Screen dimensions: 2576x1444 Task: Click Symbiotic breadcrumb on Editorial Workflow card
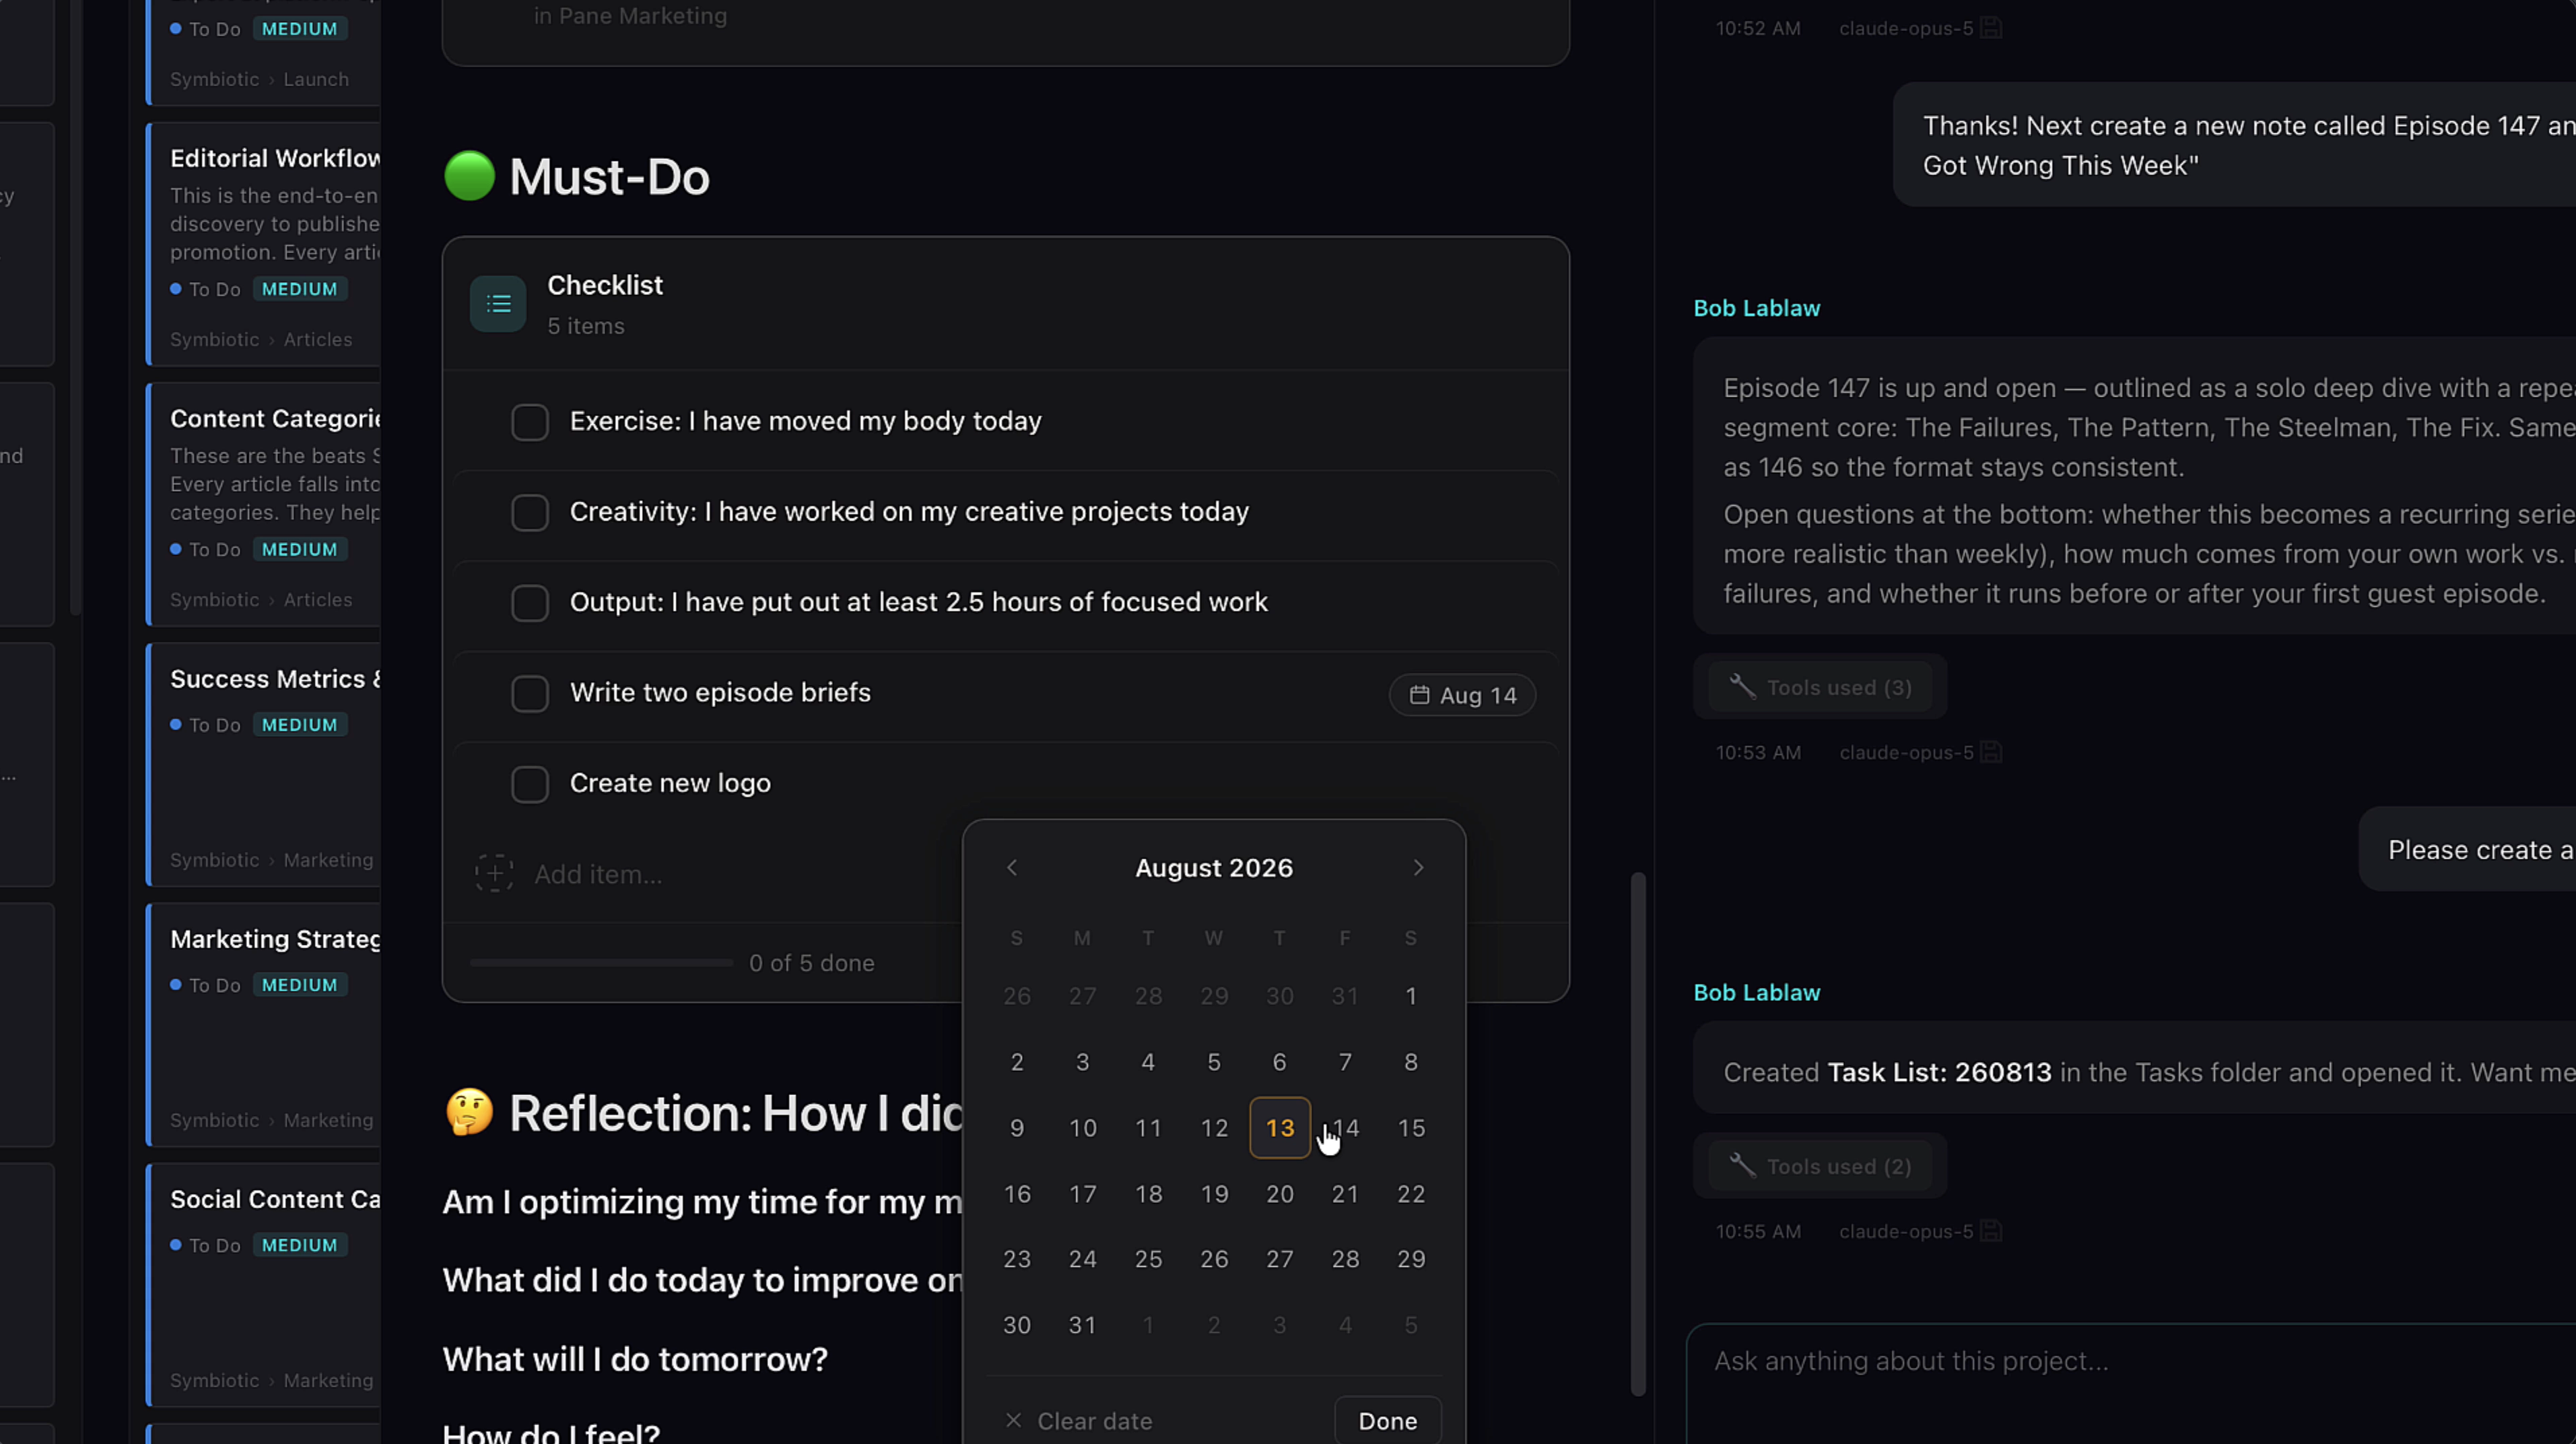tap(214, 340)
